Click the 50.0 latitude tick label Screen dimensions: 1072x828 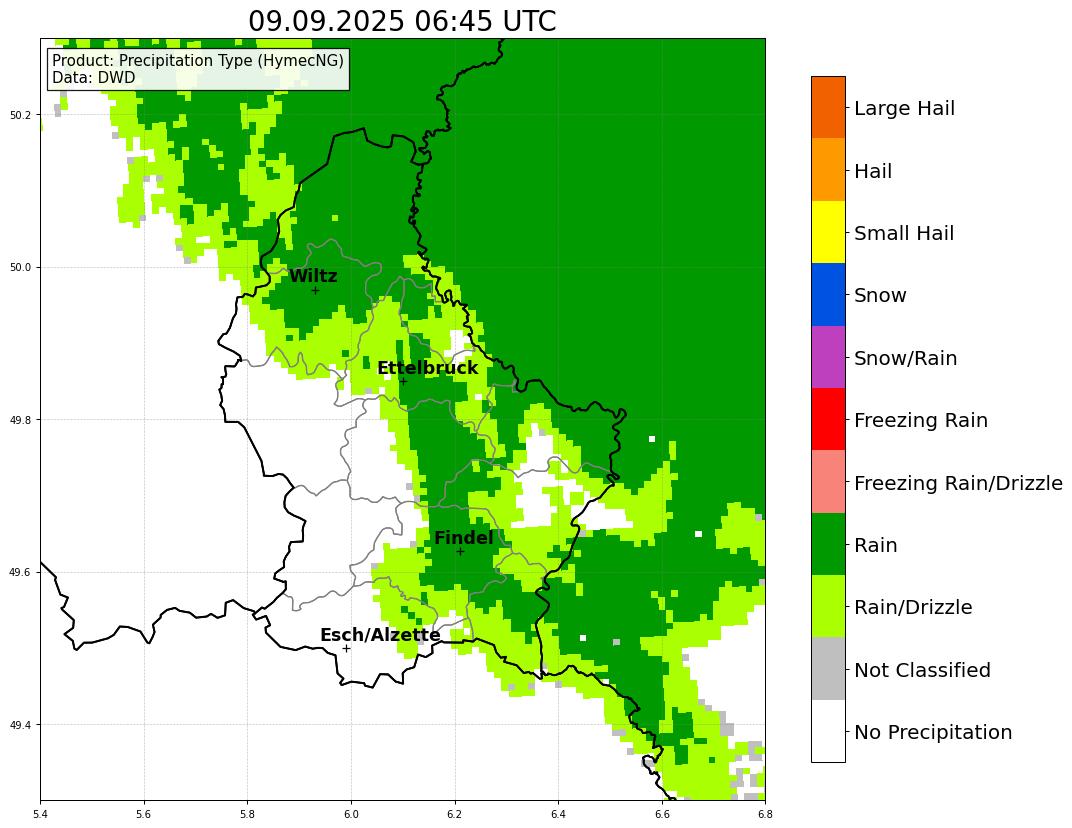point(23,267)
